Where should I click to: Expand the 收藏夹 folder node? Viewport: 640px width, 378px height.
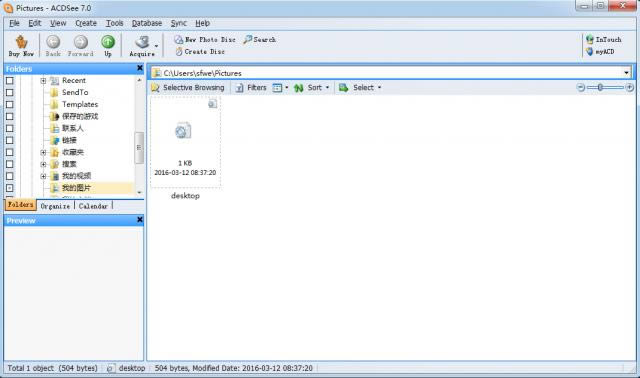pyautogui.click(x=43, y=152)
